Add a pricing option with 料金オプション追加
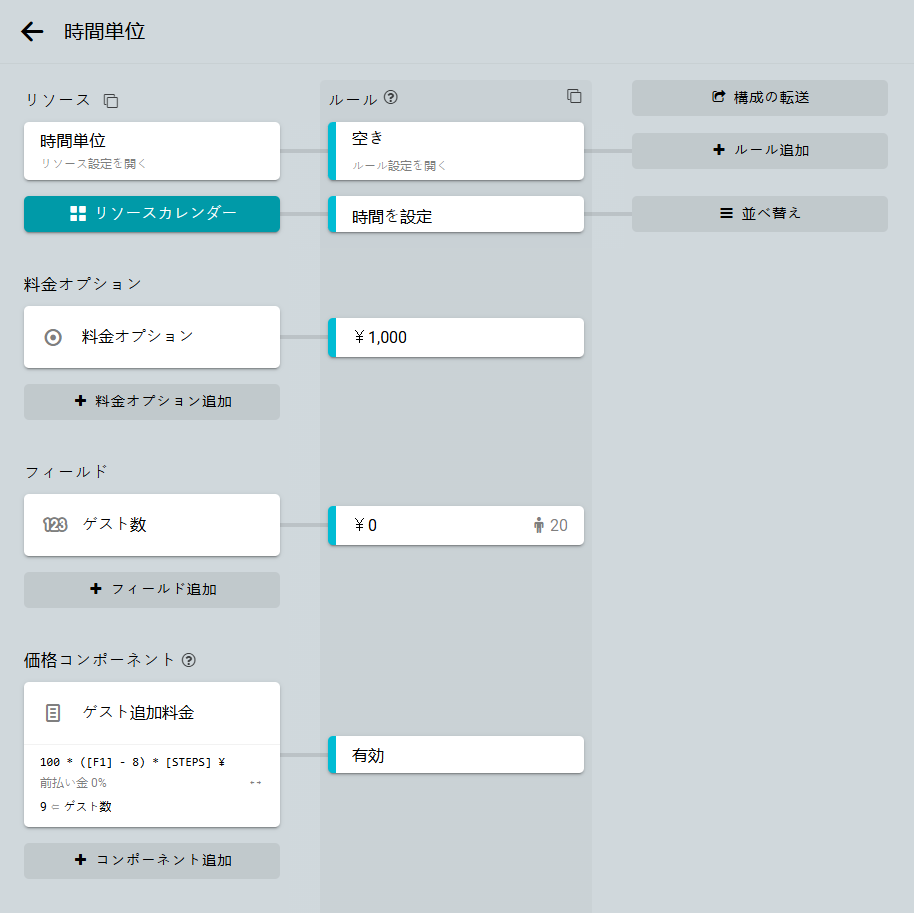This screenshot has height=913, width=914. click(152, 402)
